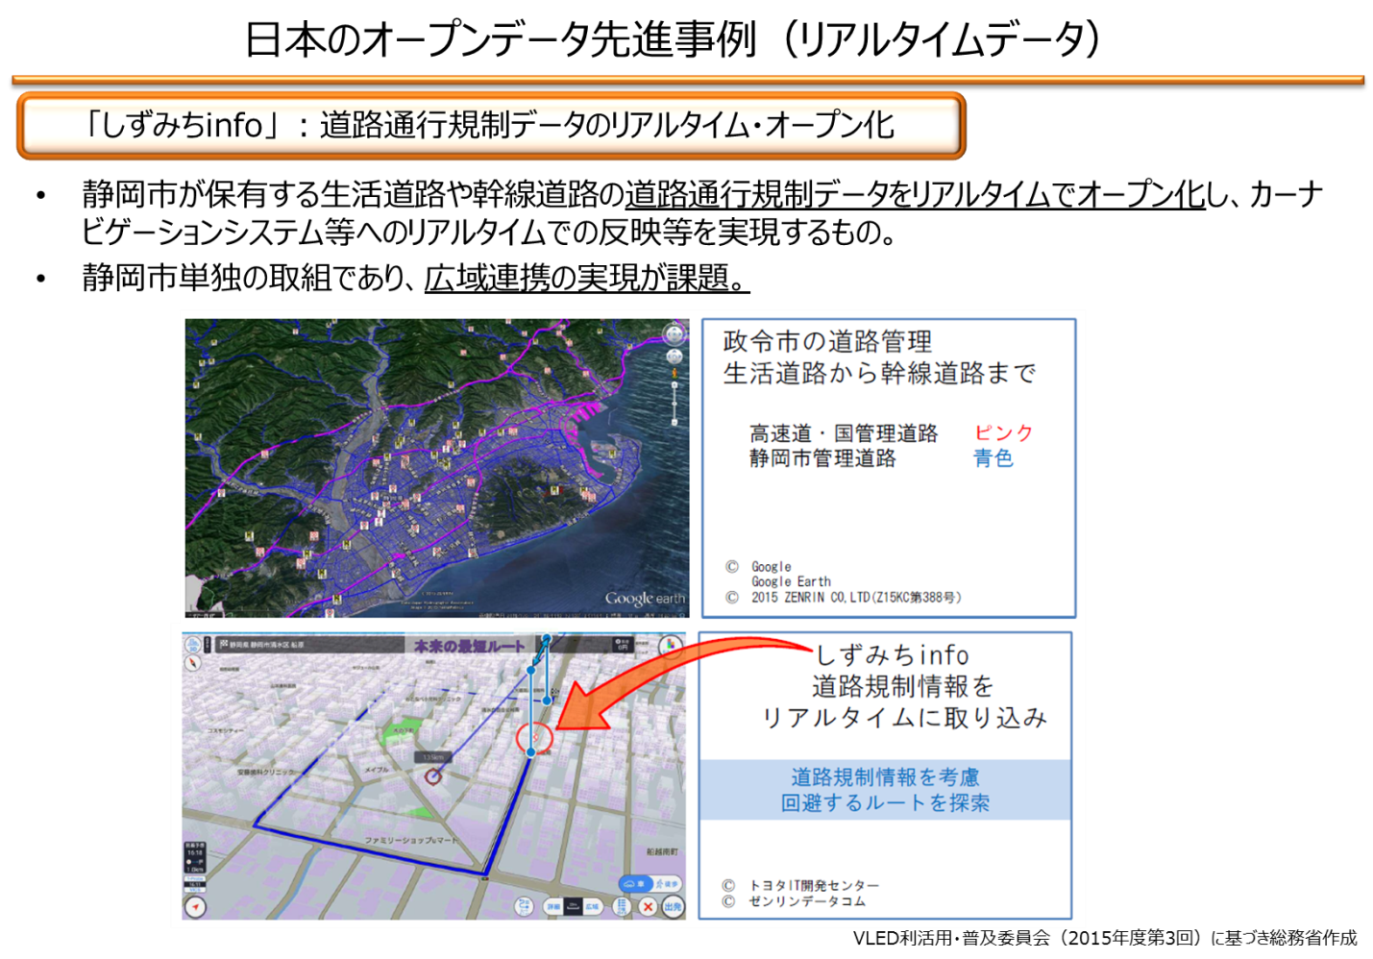Image resolution: width=1373 pixels, height=959 pixels.
Task: Click 広域 to zoom out the map
Action: click(x=594, y=906)
